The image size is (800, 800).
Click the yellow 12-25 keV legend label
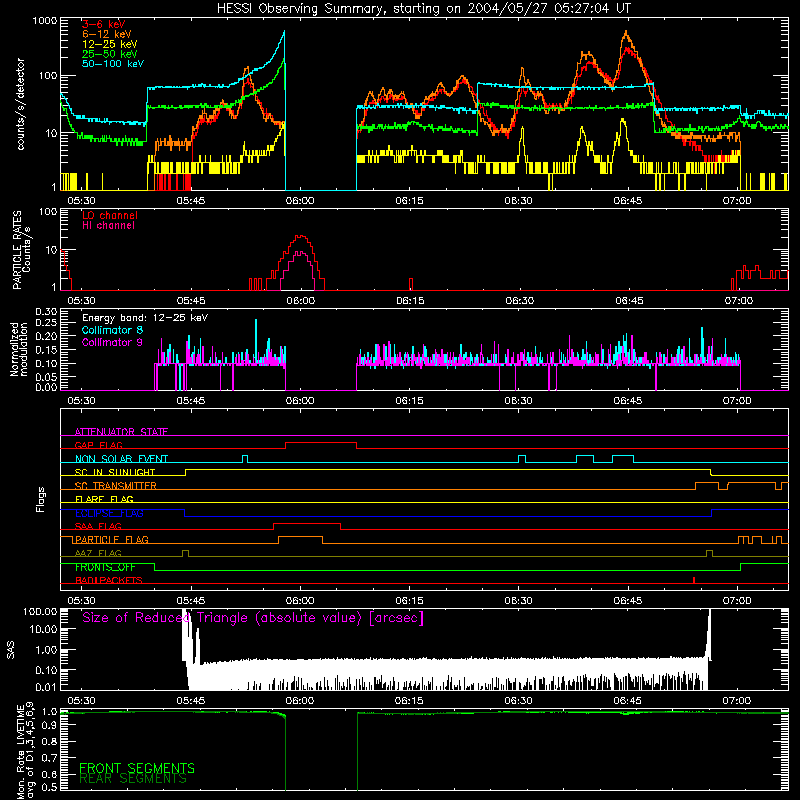click(110, 44)
